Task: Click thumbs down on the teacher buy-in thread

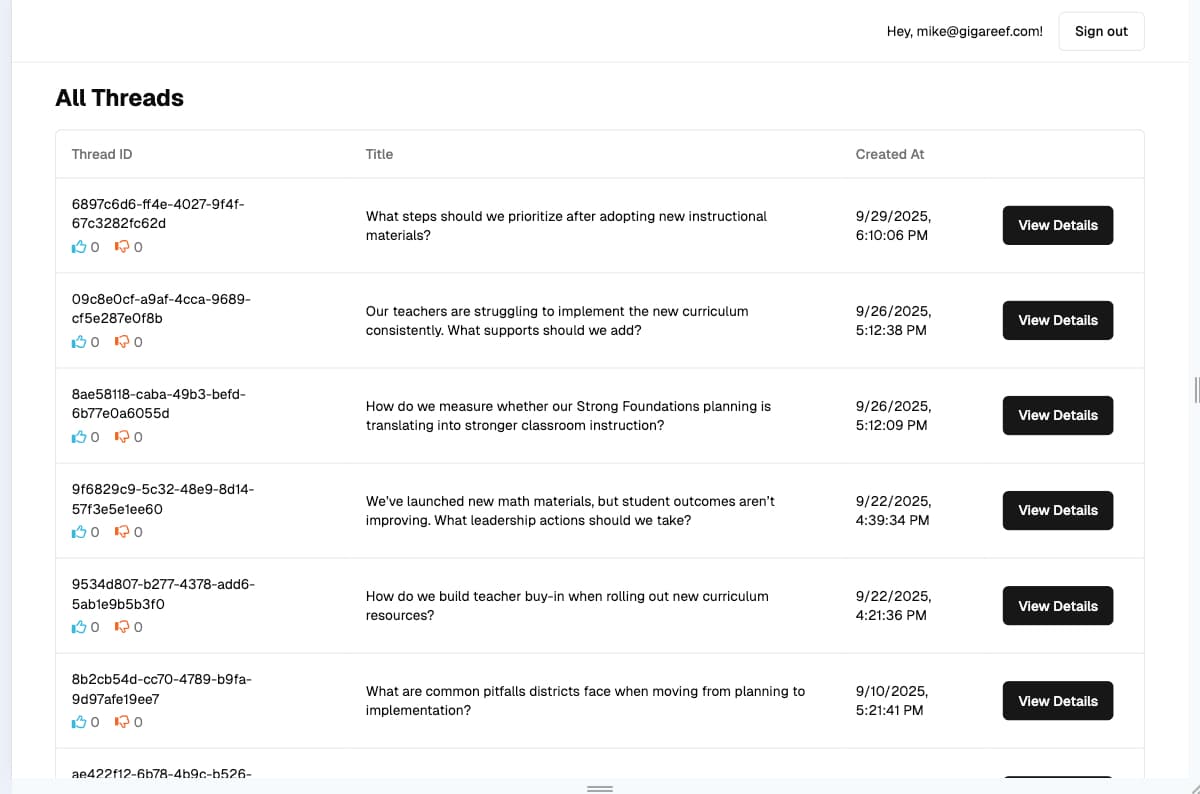Action: (123, 627)
